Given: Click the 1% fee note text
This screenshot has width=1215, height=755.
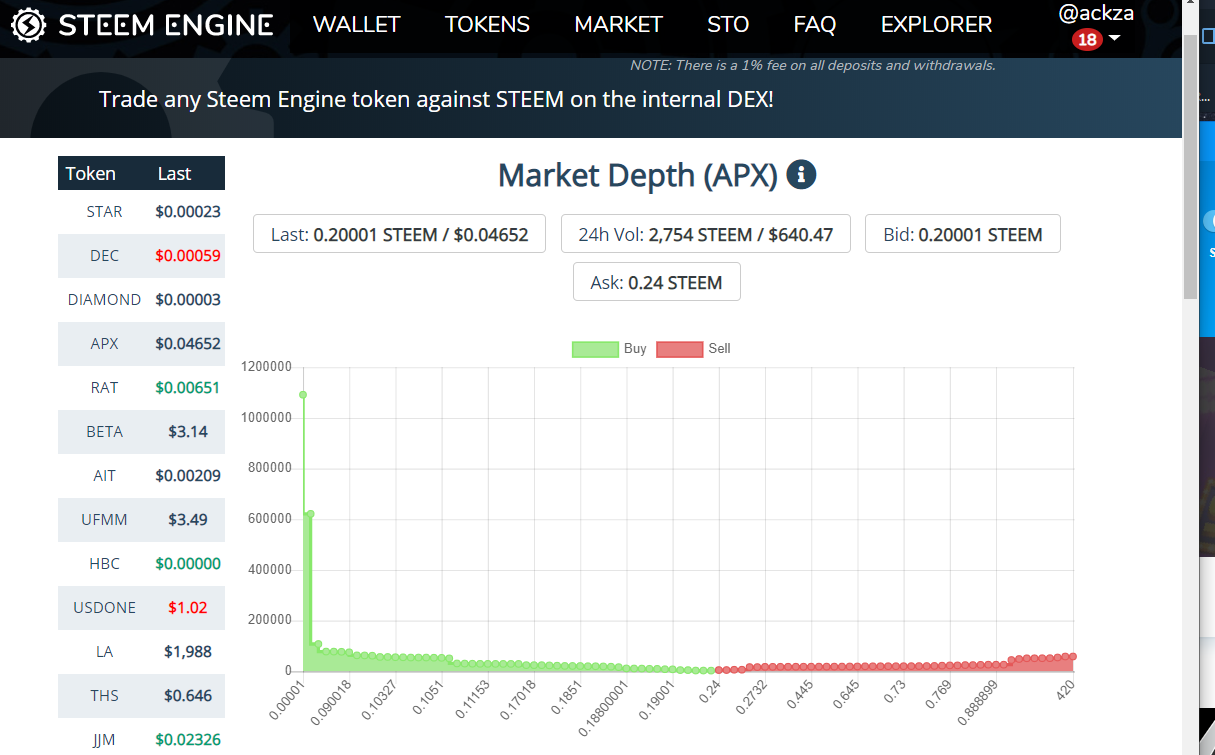Looking at the screenshot, I should coord(813,66).
